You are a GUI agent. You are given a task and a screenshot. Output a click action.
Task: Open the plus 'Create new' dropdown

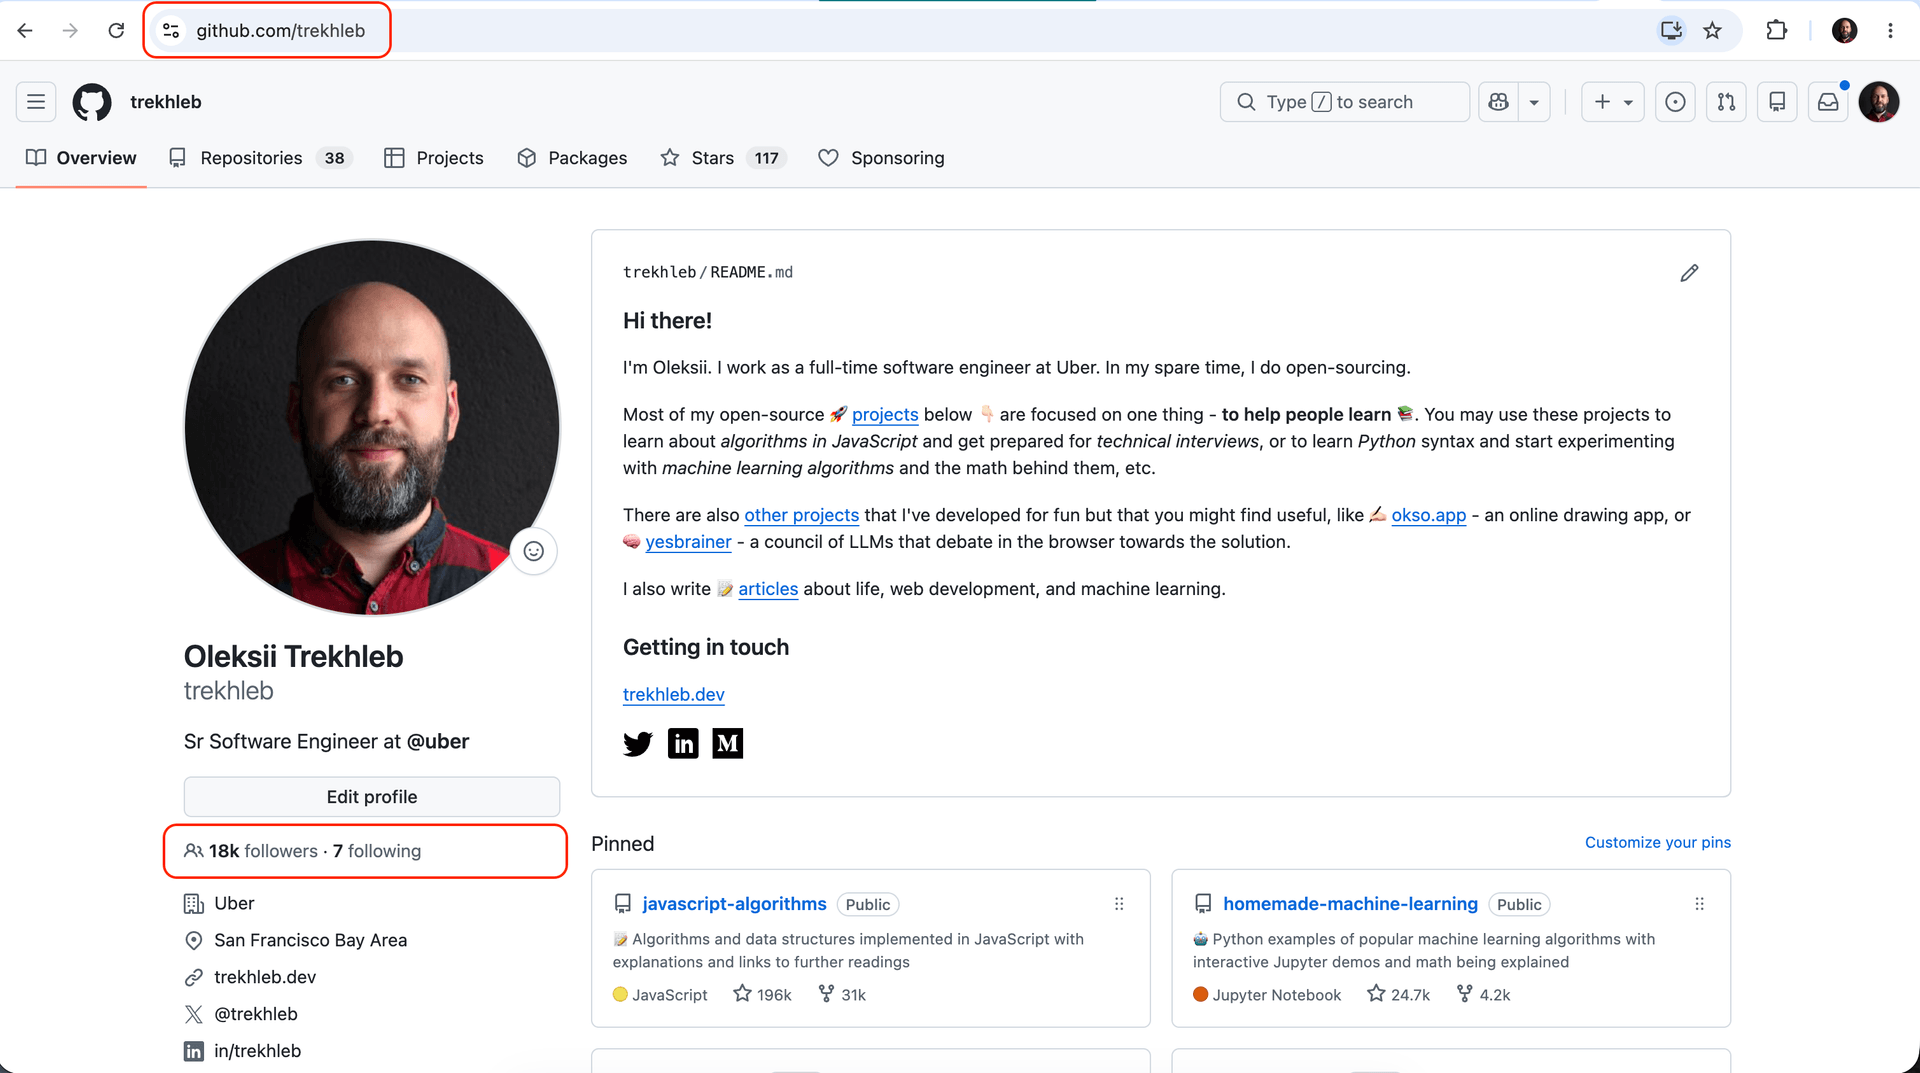(1612, 102)
